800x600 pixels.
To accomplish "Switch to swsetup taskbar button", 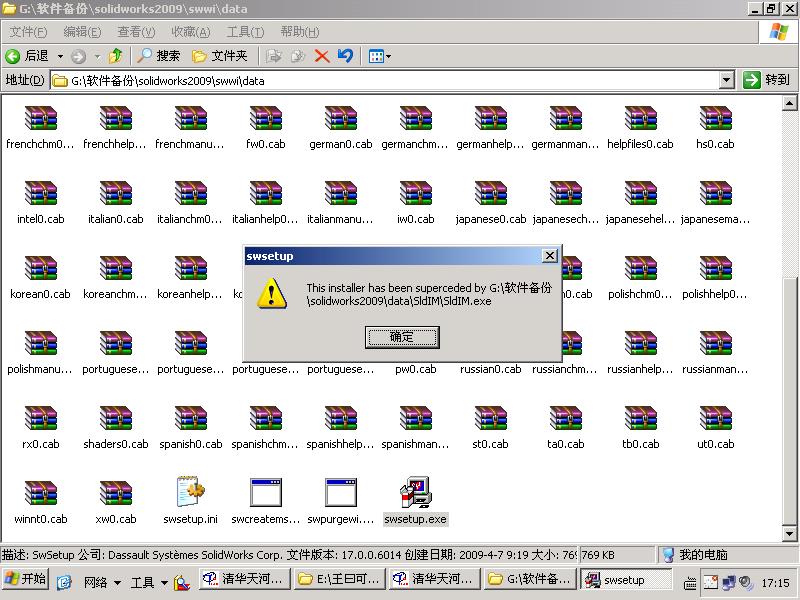I will (x=627, y=580).
